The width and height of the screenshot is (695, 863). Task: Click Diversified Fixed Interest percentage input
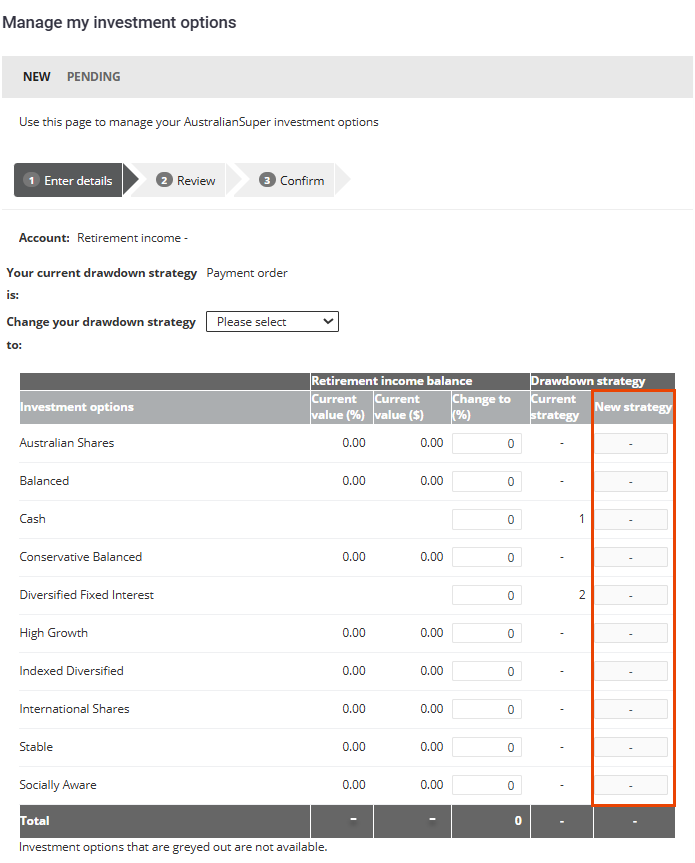click(487, 596)
